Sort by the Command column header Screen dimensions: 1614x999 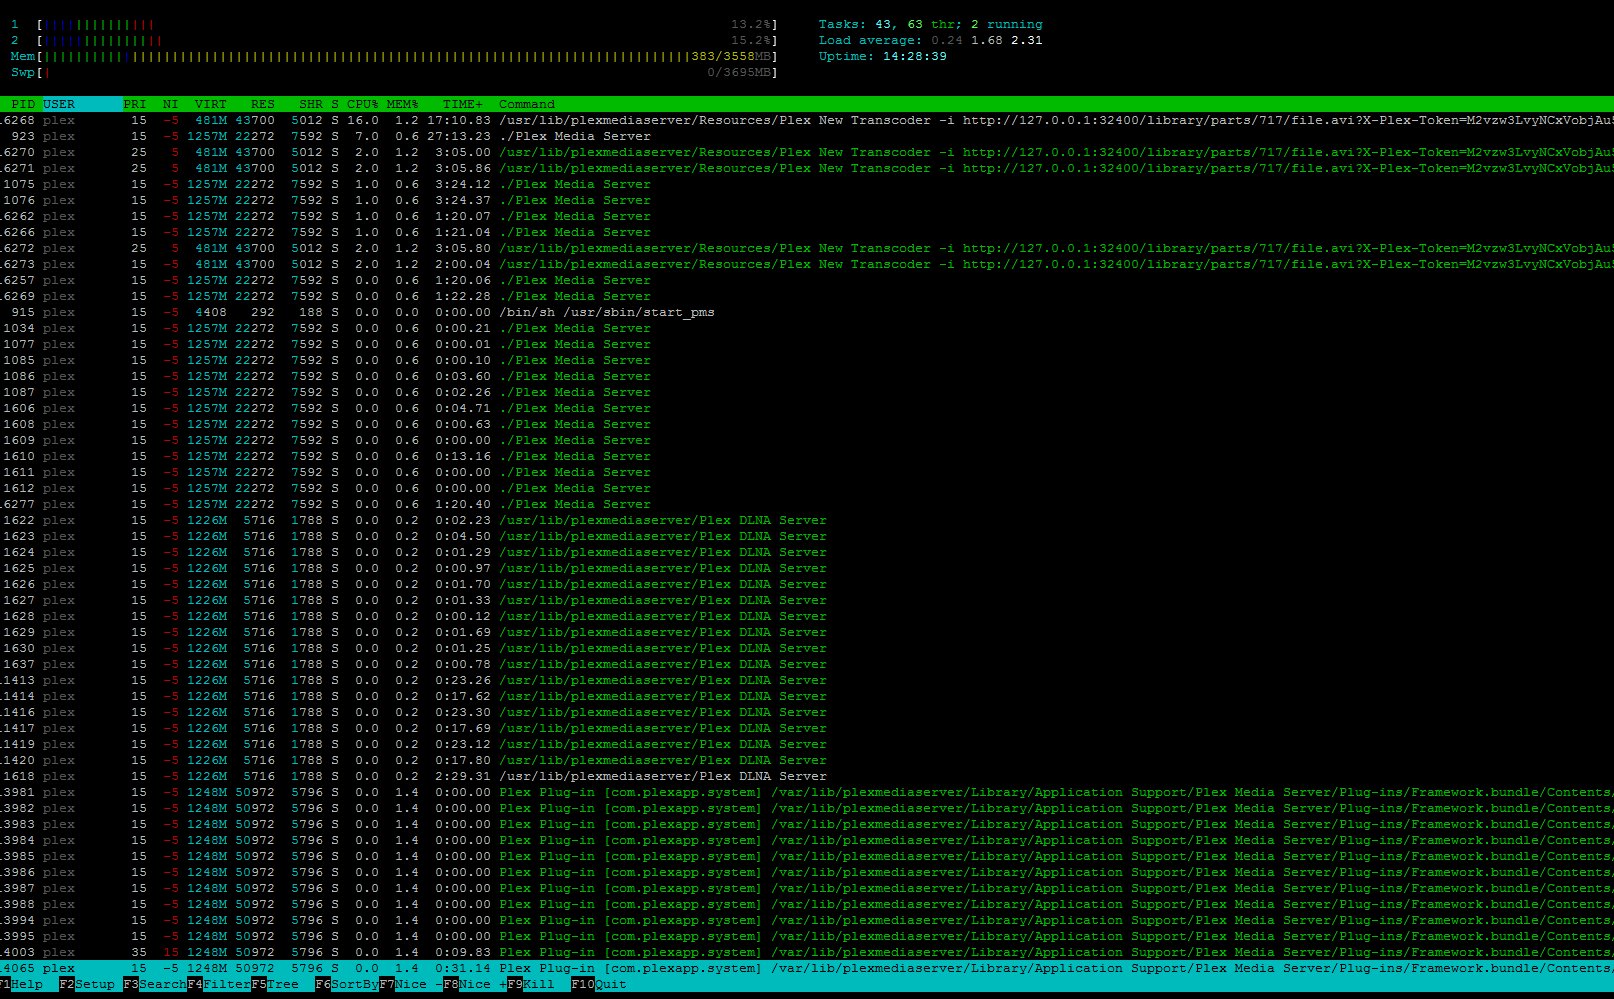point(527,104)
